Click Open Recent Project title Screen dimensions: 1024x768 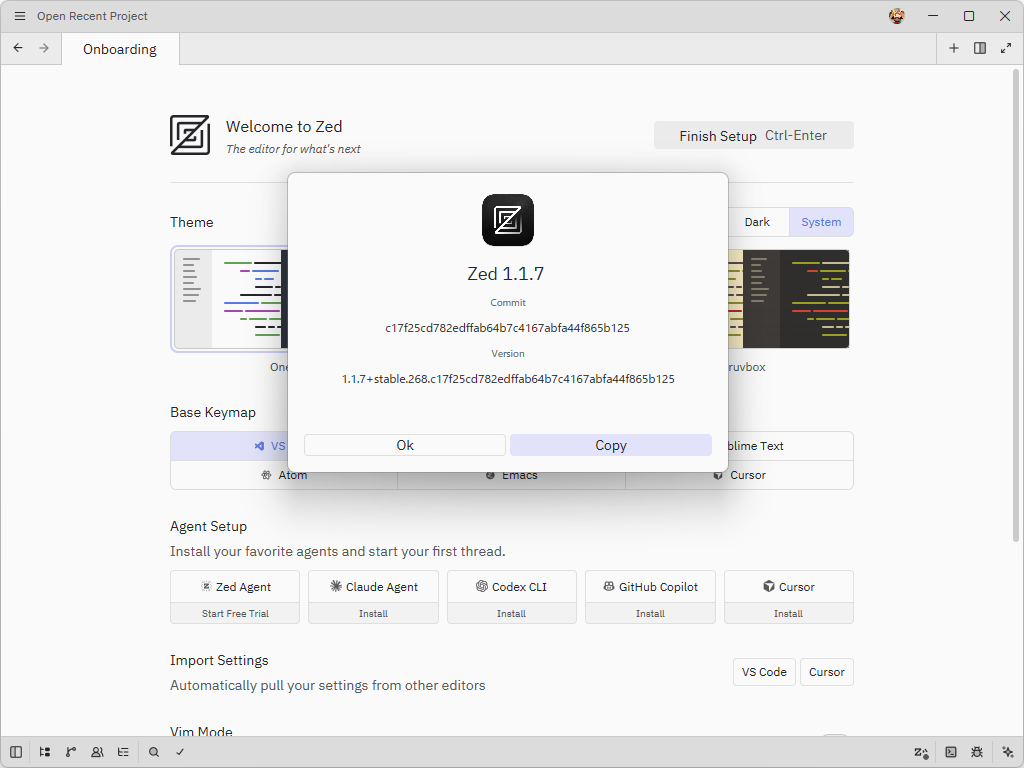click(x=92, y=16)
